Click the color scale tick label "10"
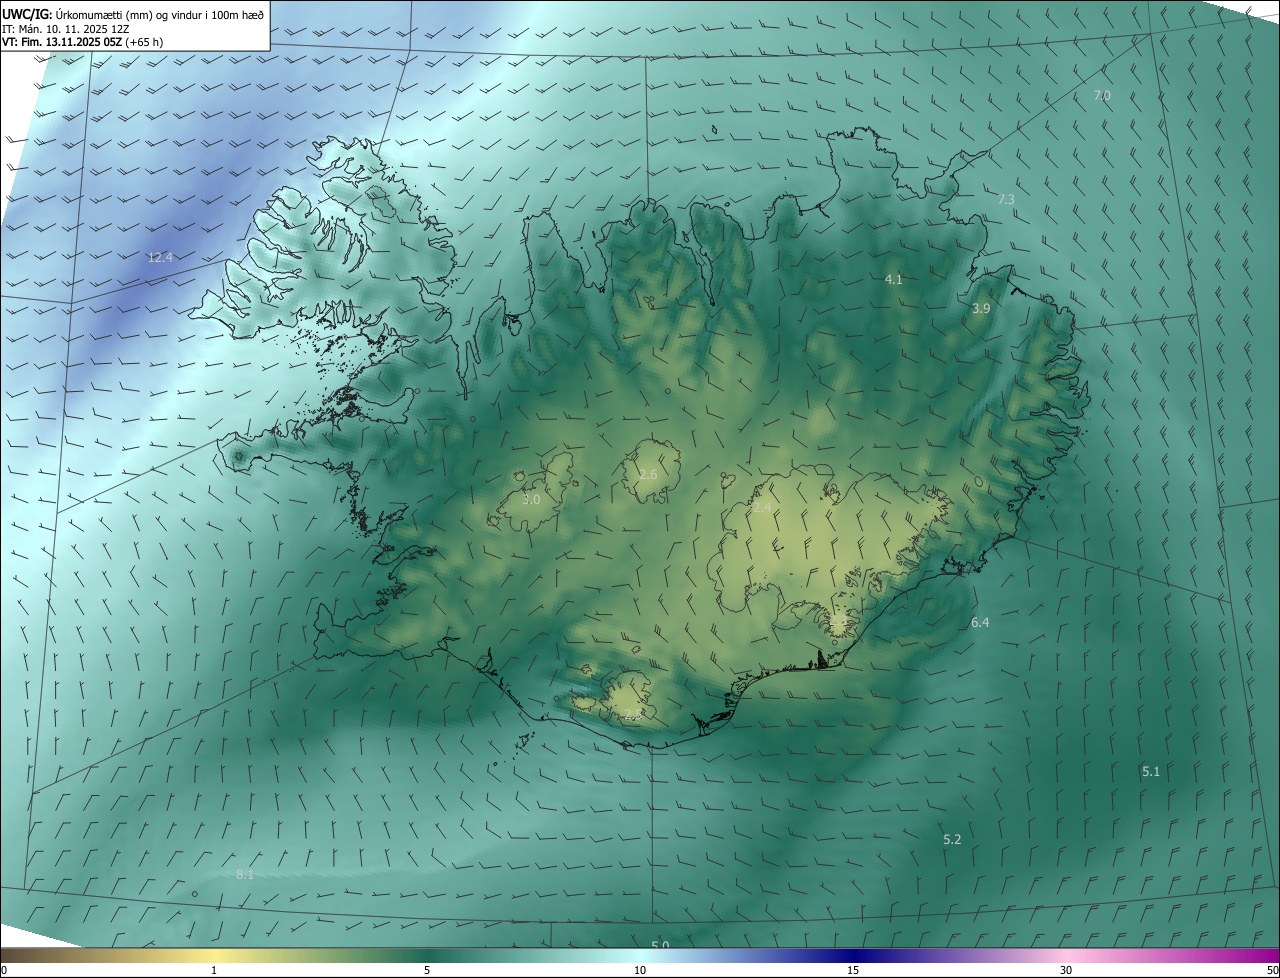 coord(640,971)
